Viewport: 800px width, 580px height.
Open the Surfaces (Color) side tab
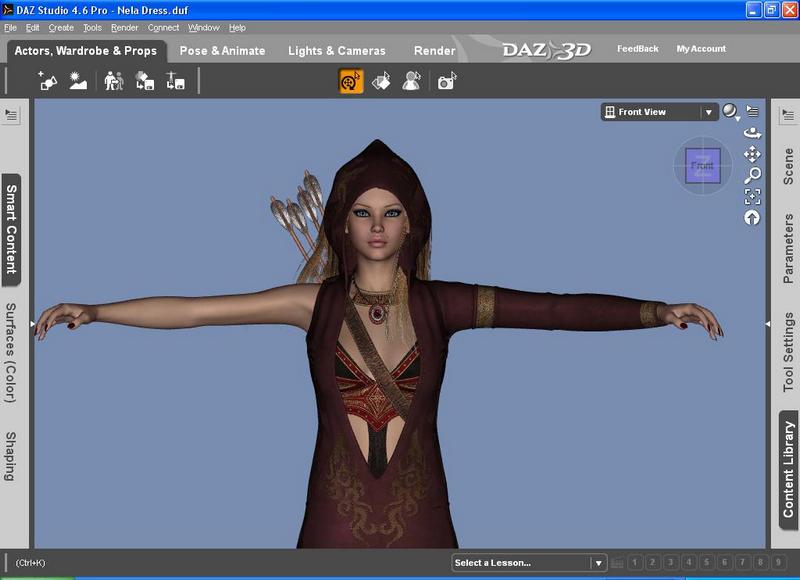pos(11,353)
